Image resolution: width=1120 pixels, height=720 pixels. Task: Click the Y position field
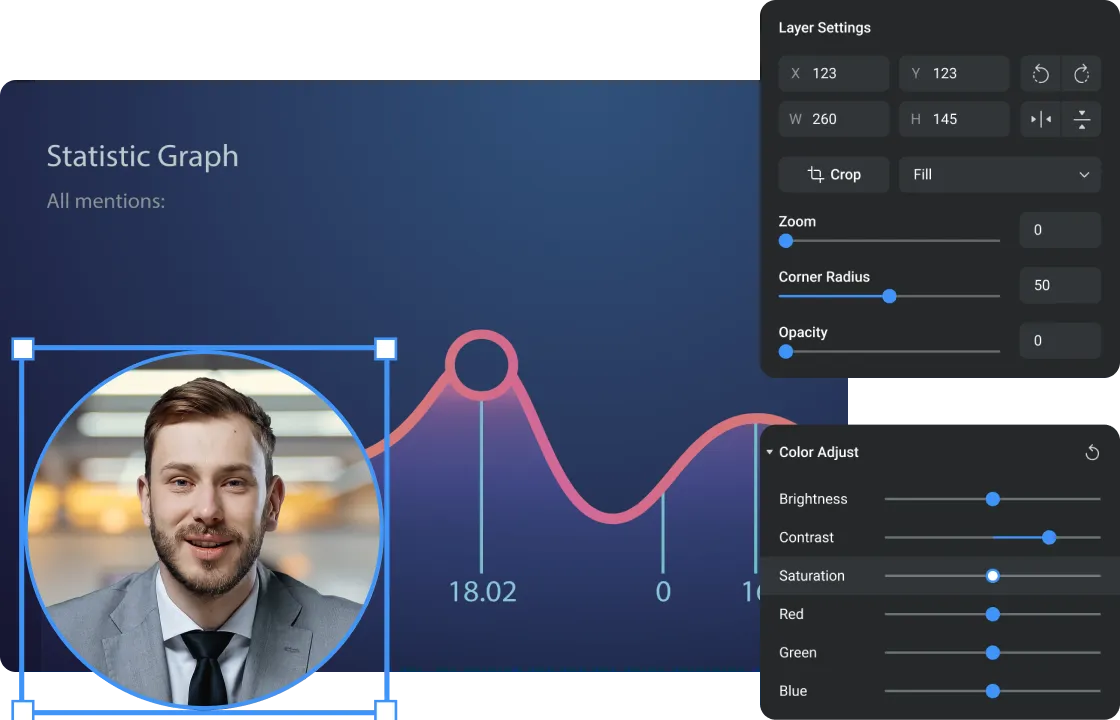(954, 74)
